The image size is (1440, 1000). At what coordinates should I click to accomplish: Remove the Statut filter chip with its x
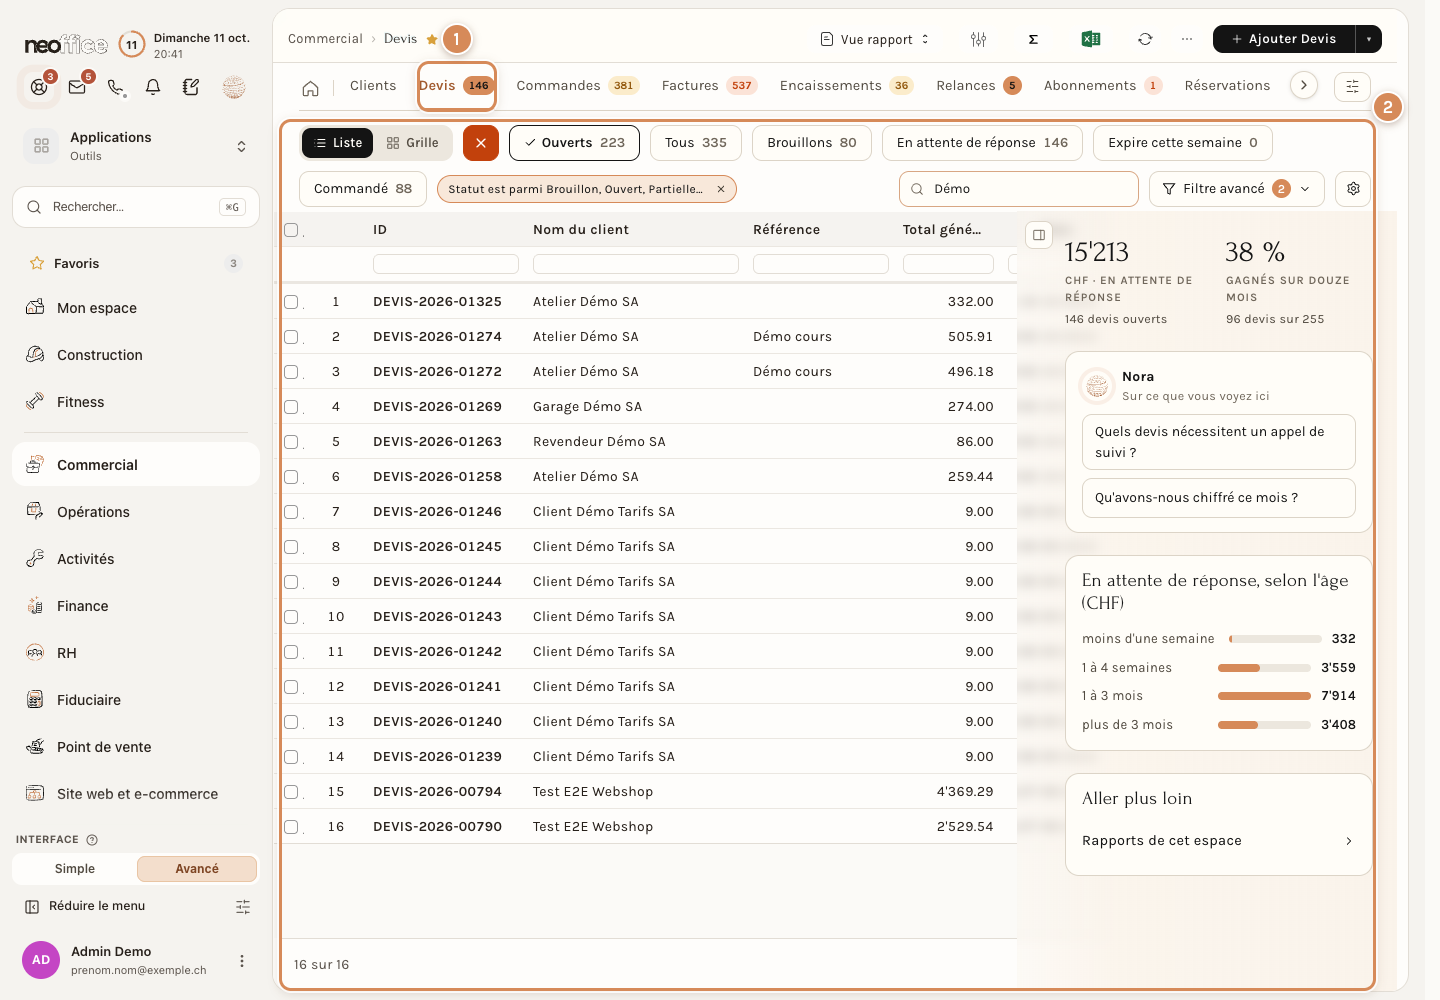click(721, 189)
